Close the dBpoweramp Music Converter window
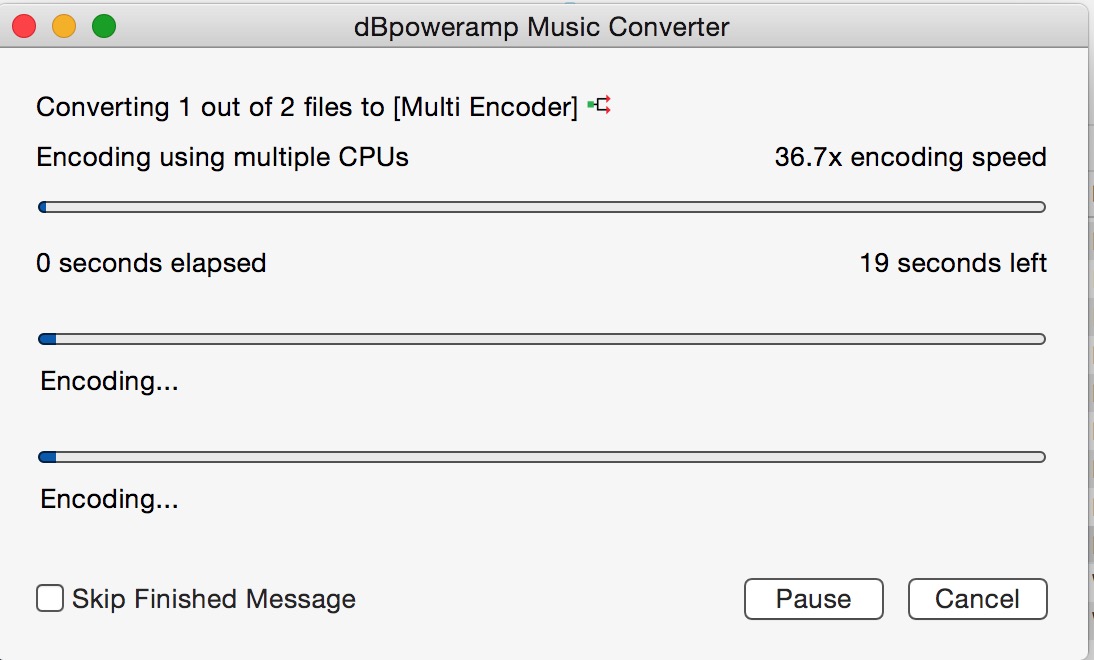1094x660 pixels. tap(25, 27)
